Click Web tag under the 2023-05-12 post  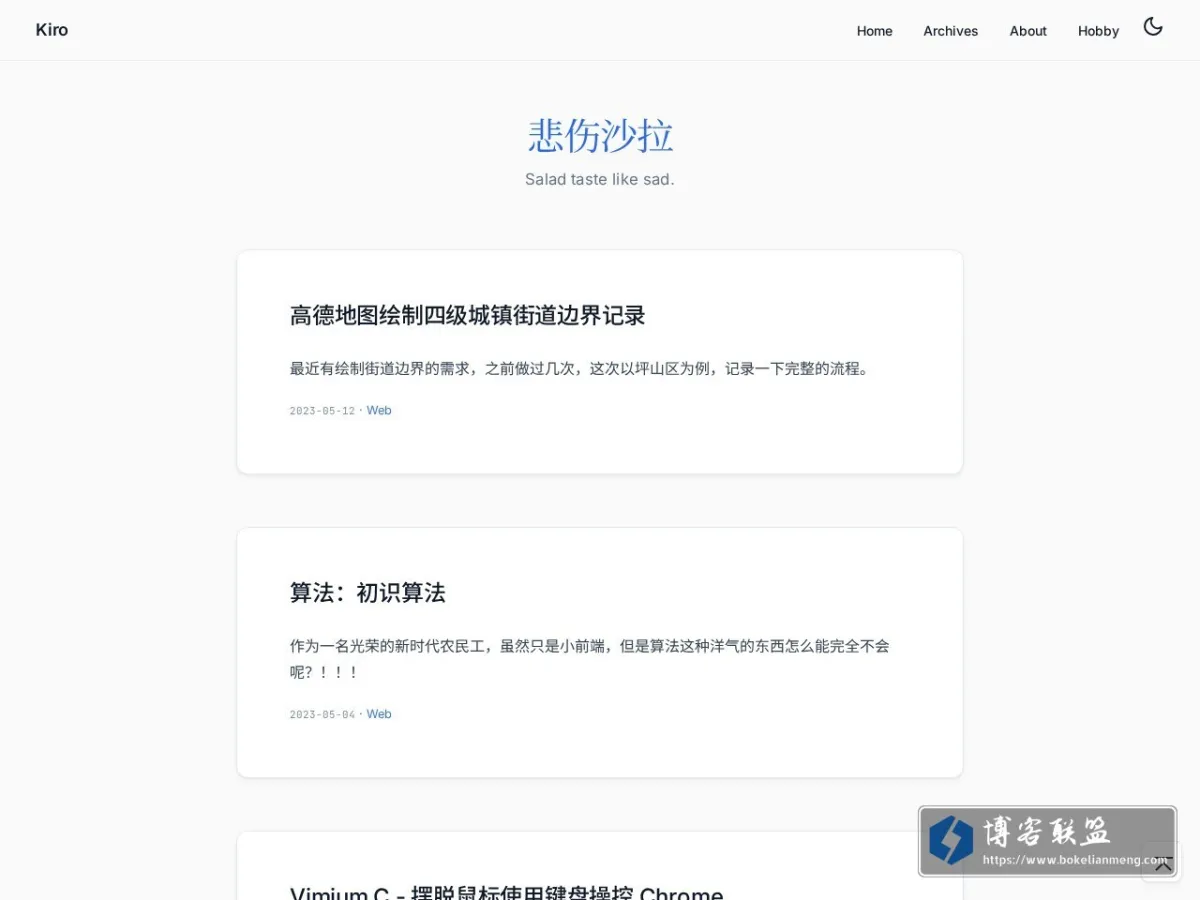[x=379, y=411]
